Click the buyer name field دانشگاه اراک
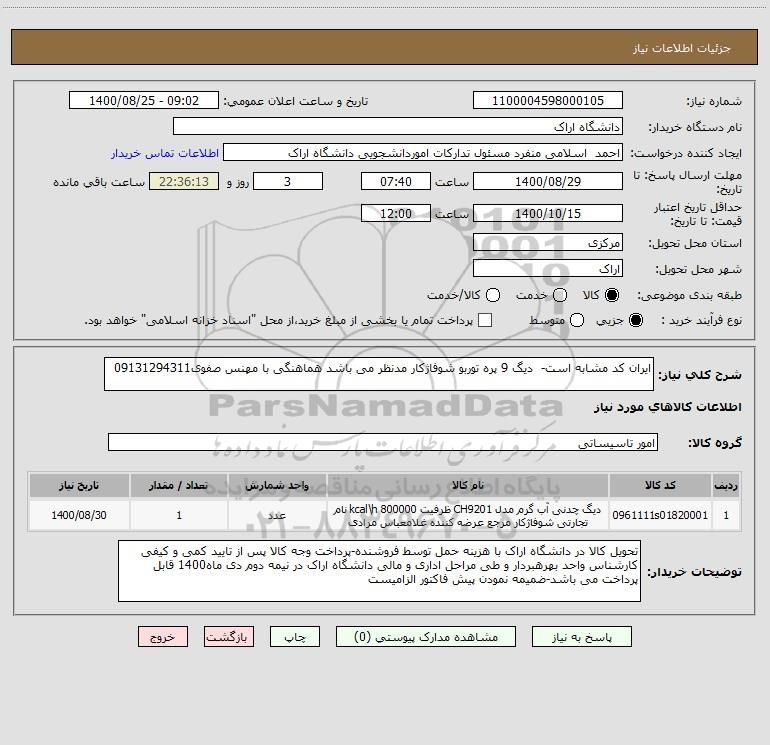 (x=398, y=126)
